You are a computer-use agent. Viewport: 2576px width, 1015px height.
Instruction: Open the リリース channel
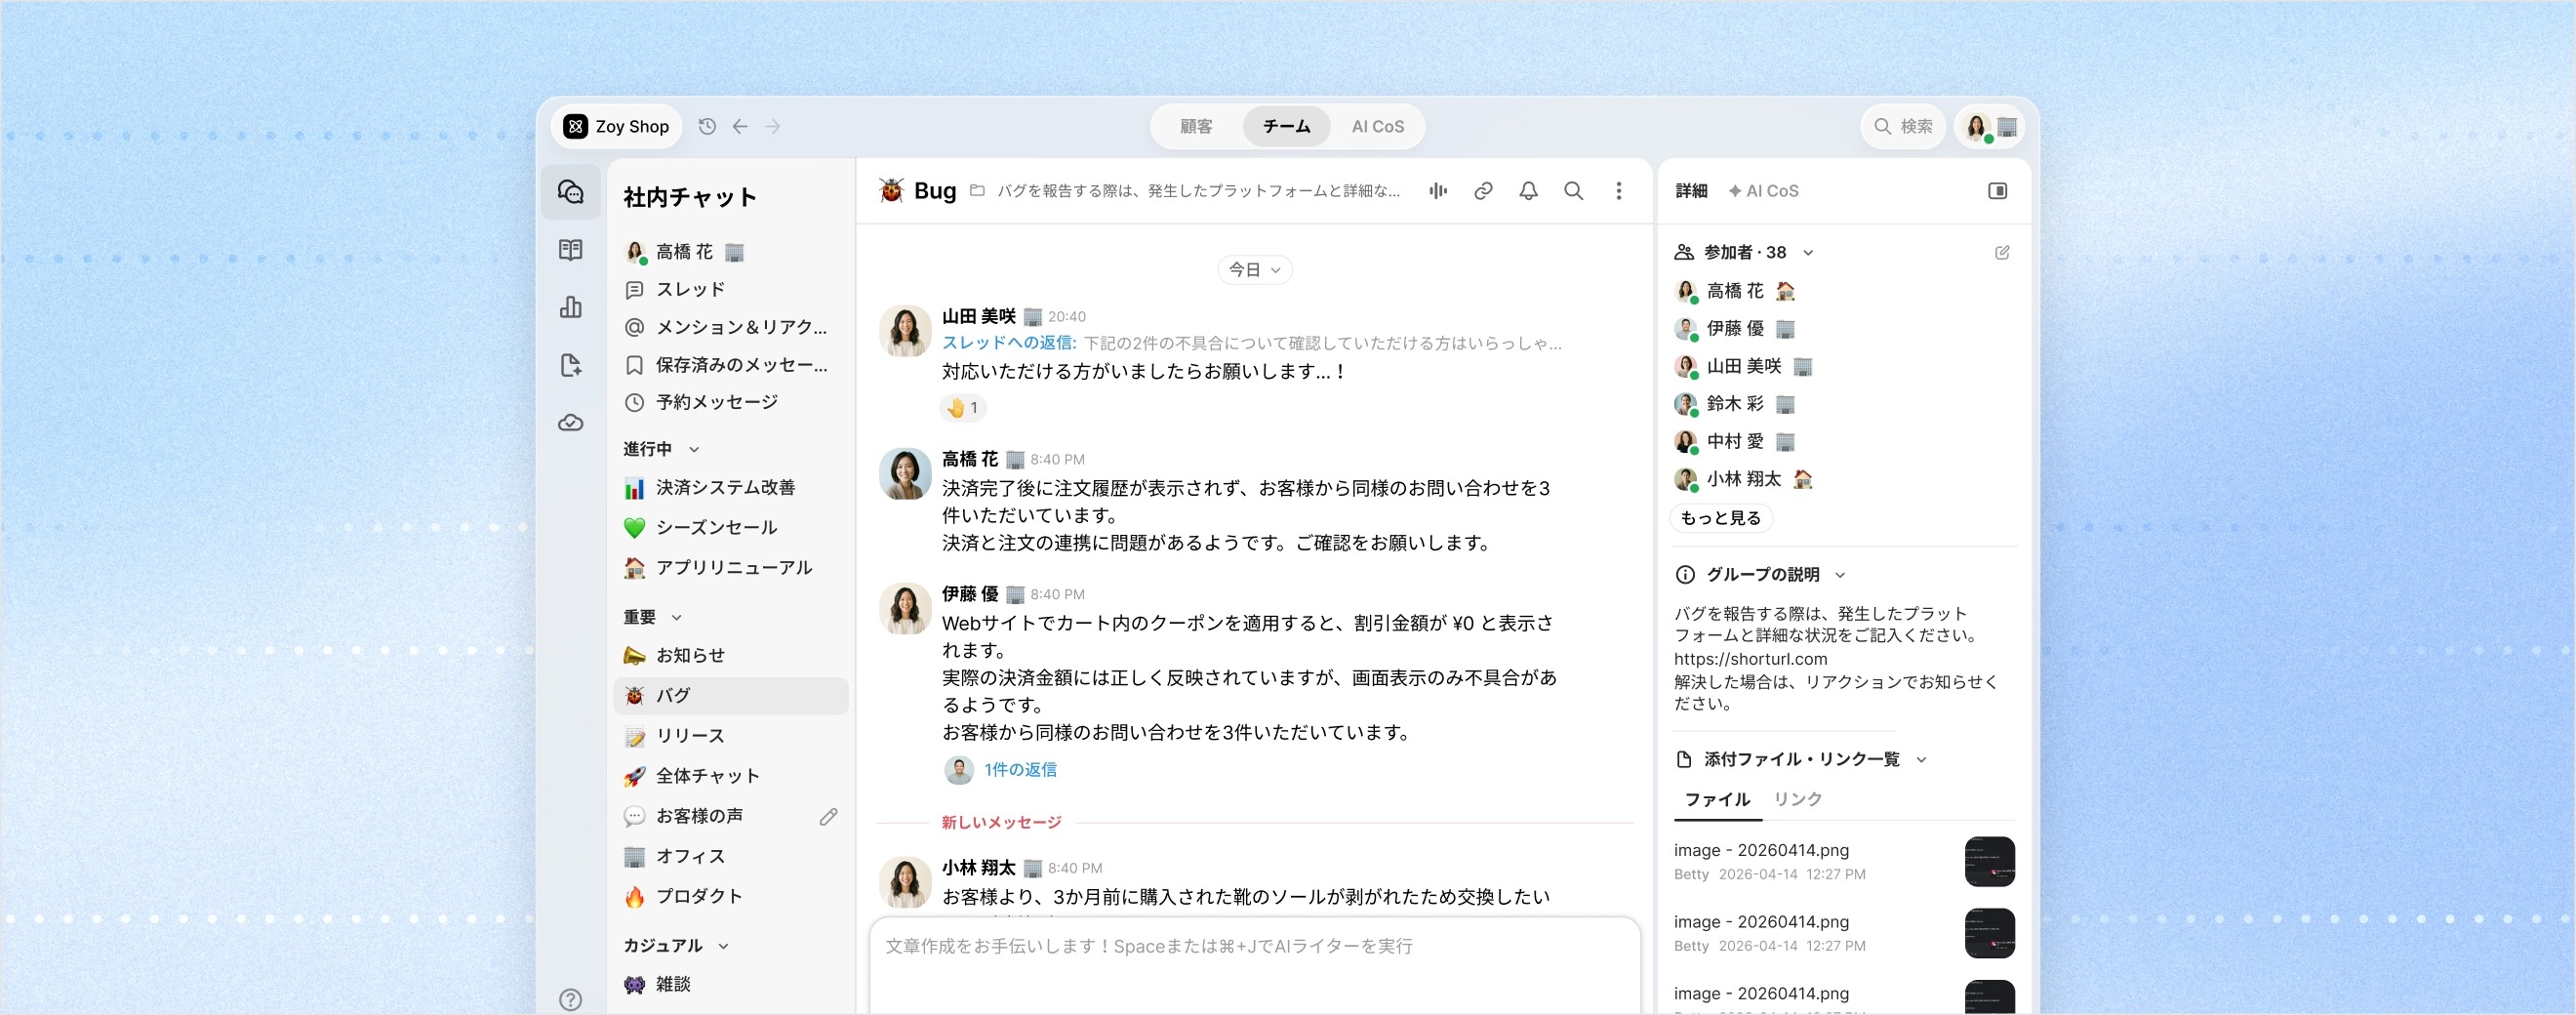(731, 735)
